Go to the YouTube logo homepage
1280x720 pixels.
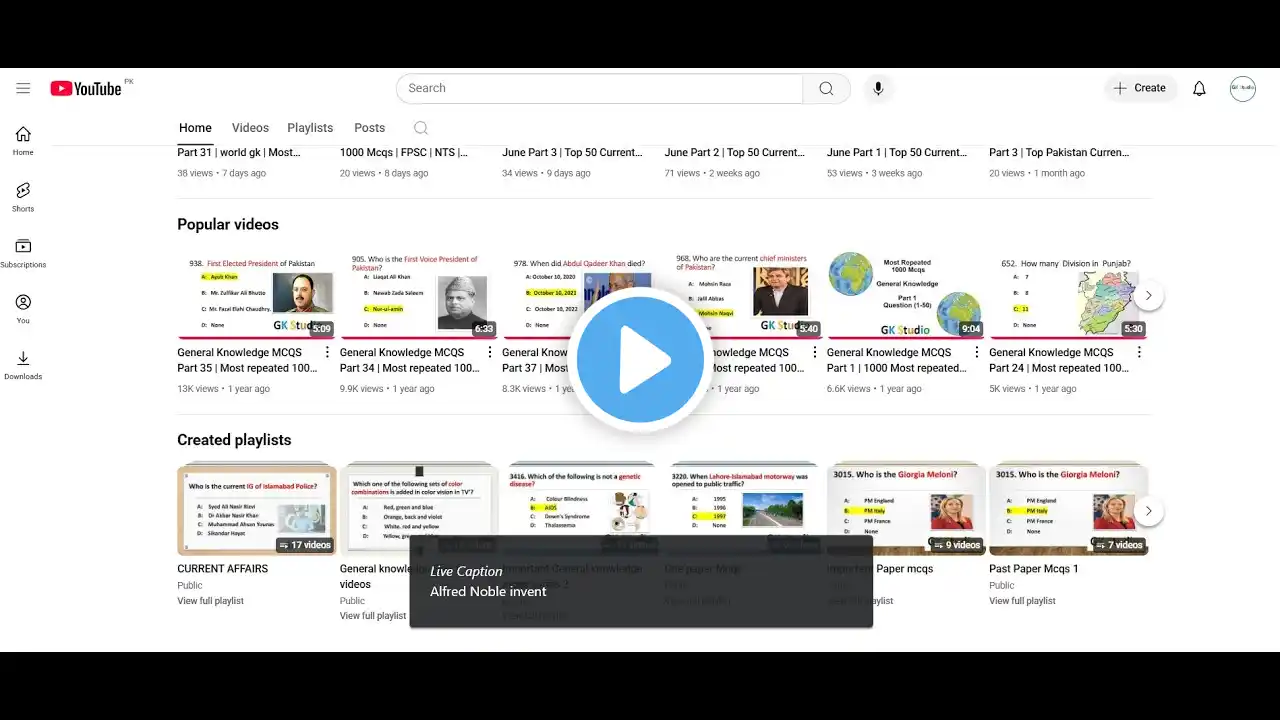[x=86, y=88]
